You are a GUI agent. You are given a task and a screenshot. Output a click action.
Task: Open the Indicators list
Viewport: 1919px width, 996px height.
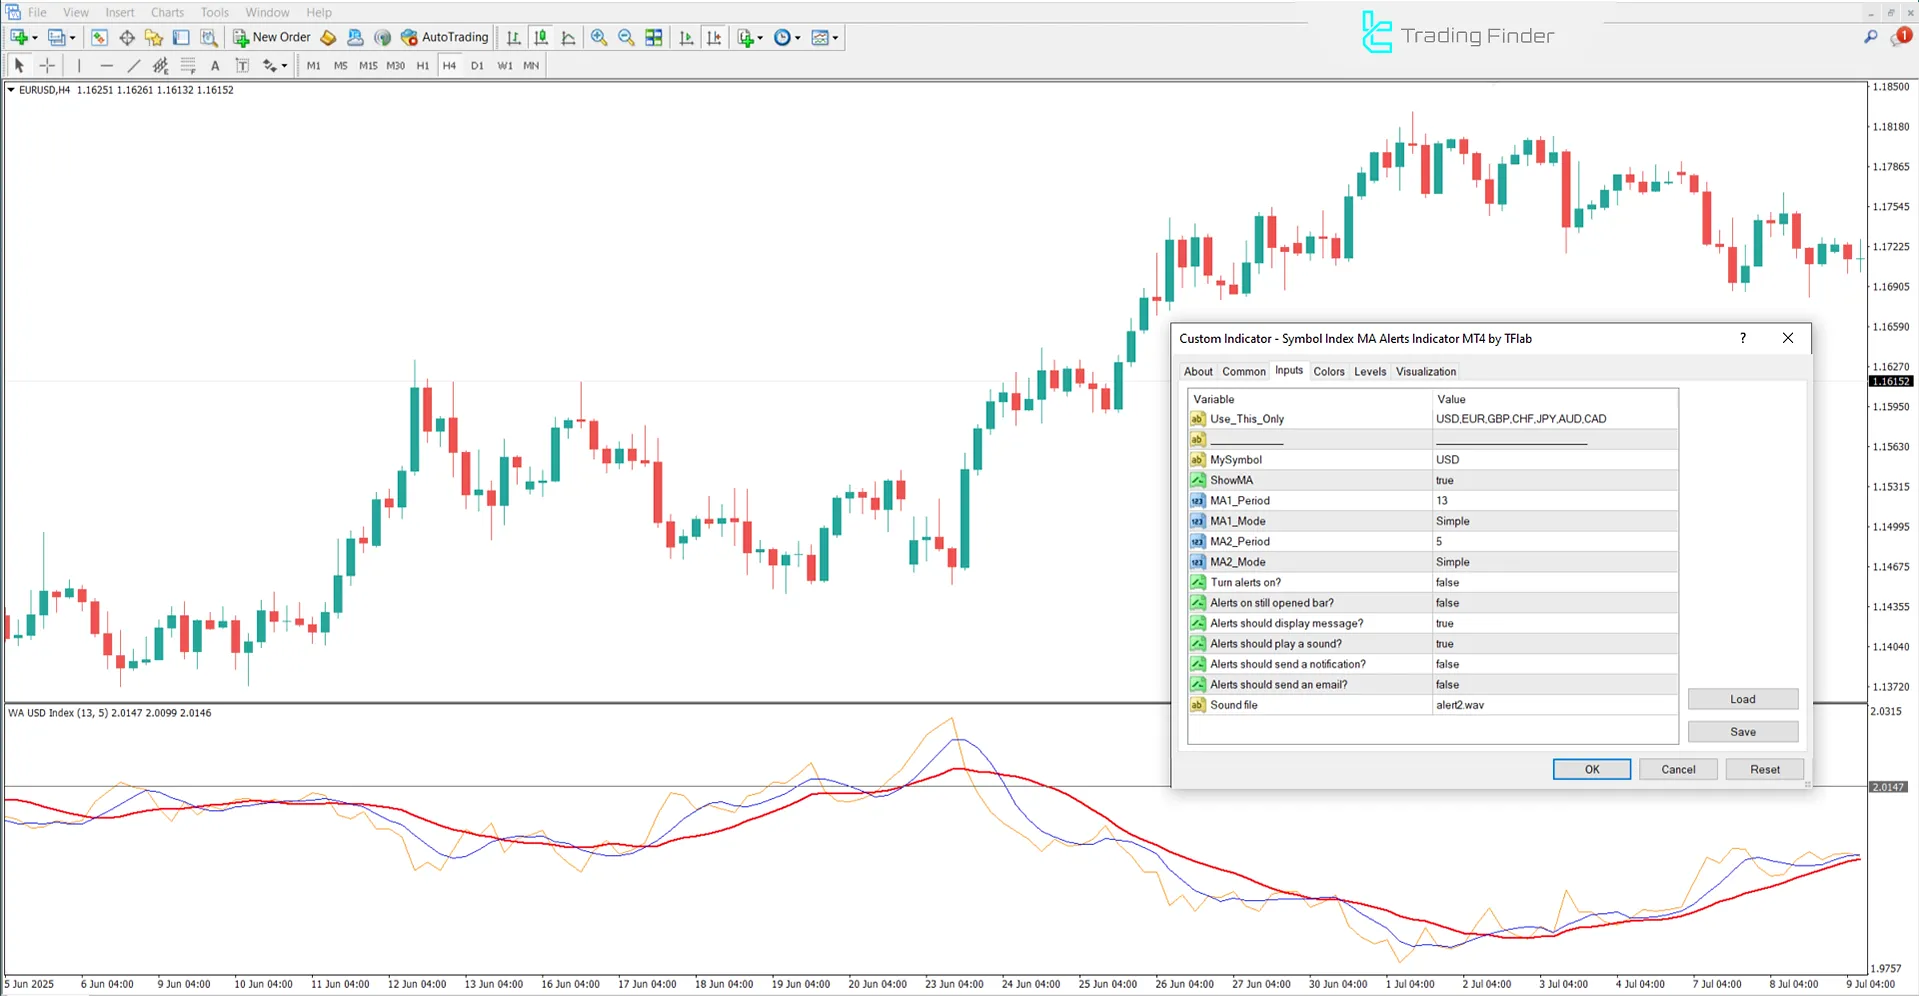click(744, 37)
